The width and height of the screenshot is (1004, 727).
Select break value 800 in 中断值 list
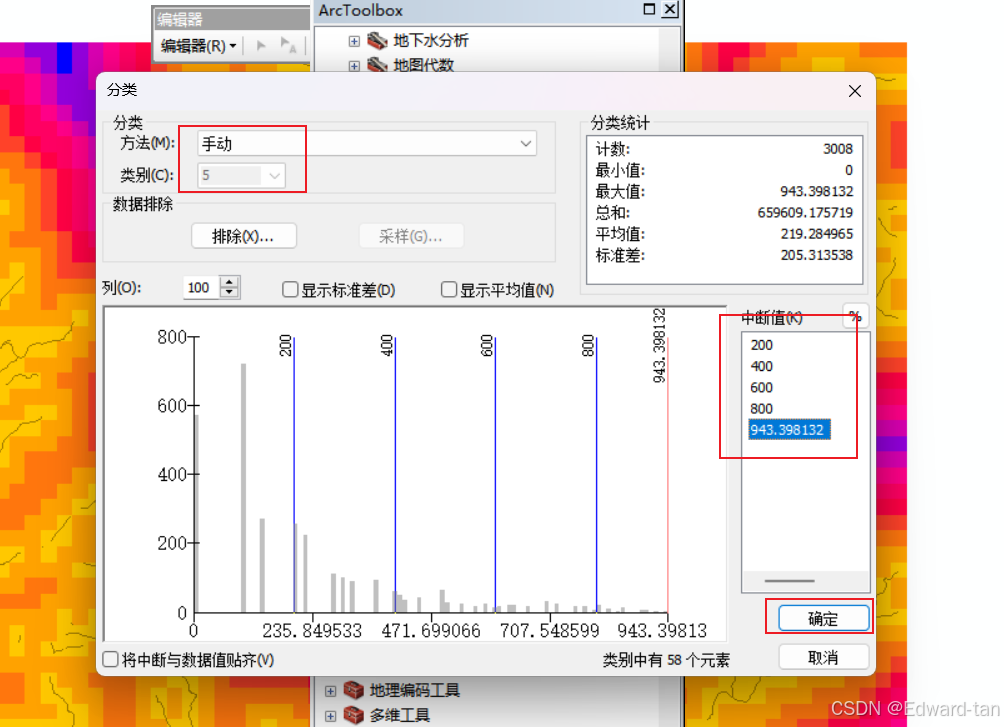pos(761,408)
